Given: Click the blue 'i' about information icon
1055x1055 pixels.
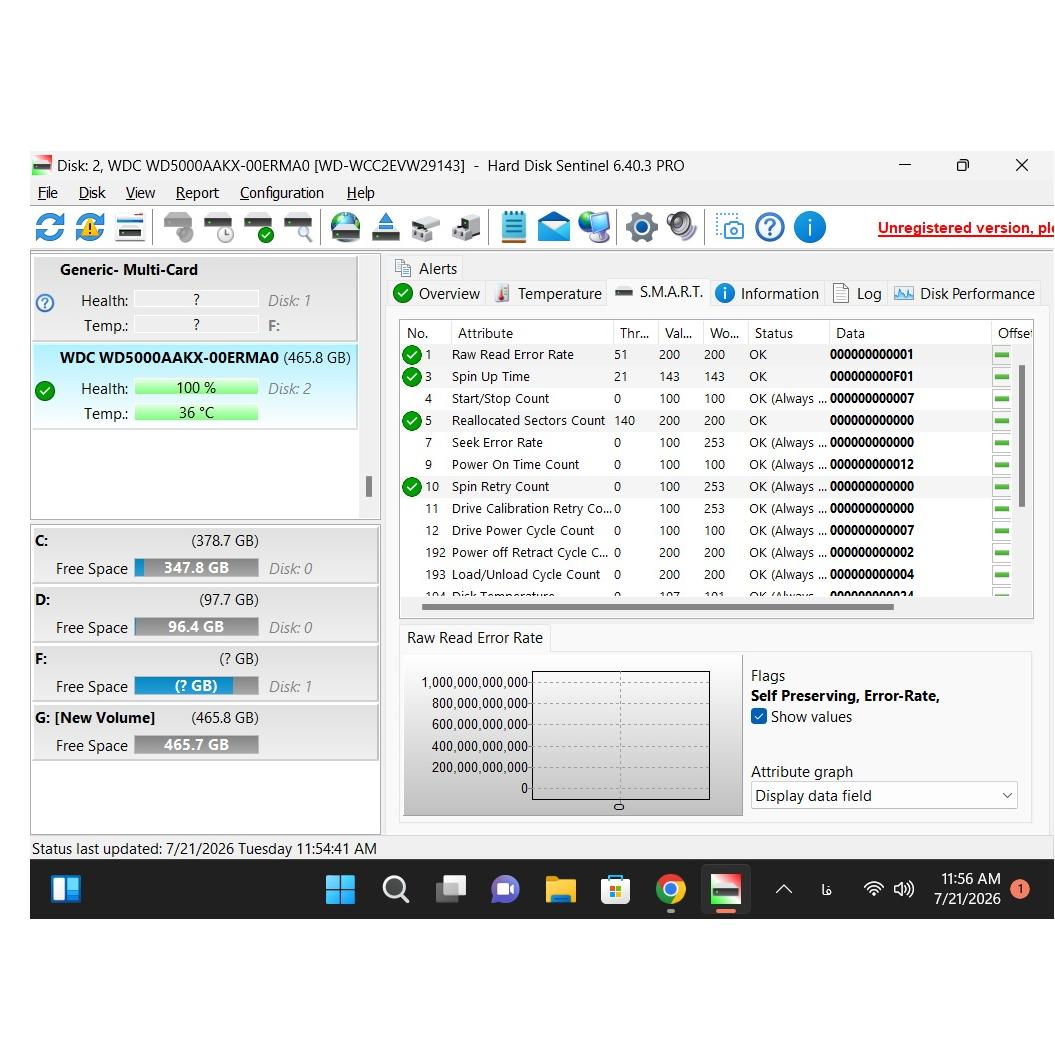Looking at the screenshot, I should point(810,227).
